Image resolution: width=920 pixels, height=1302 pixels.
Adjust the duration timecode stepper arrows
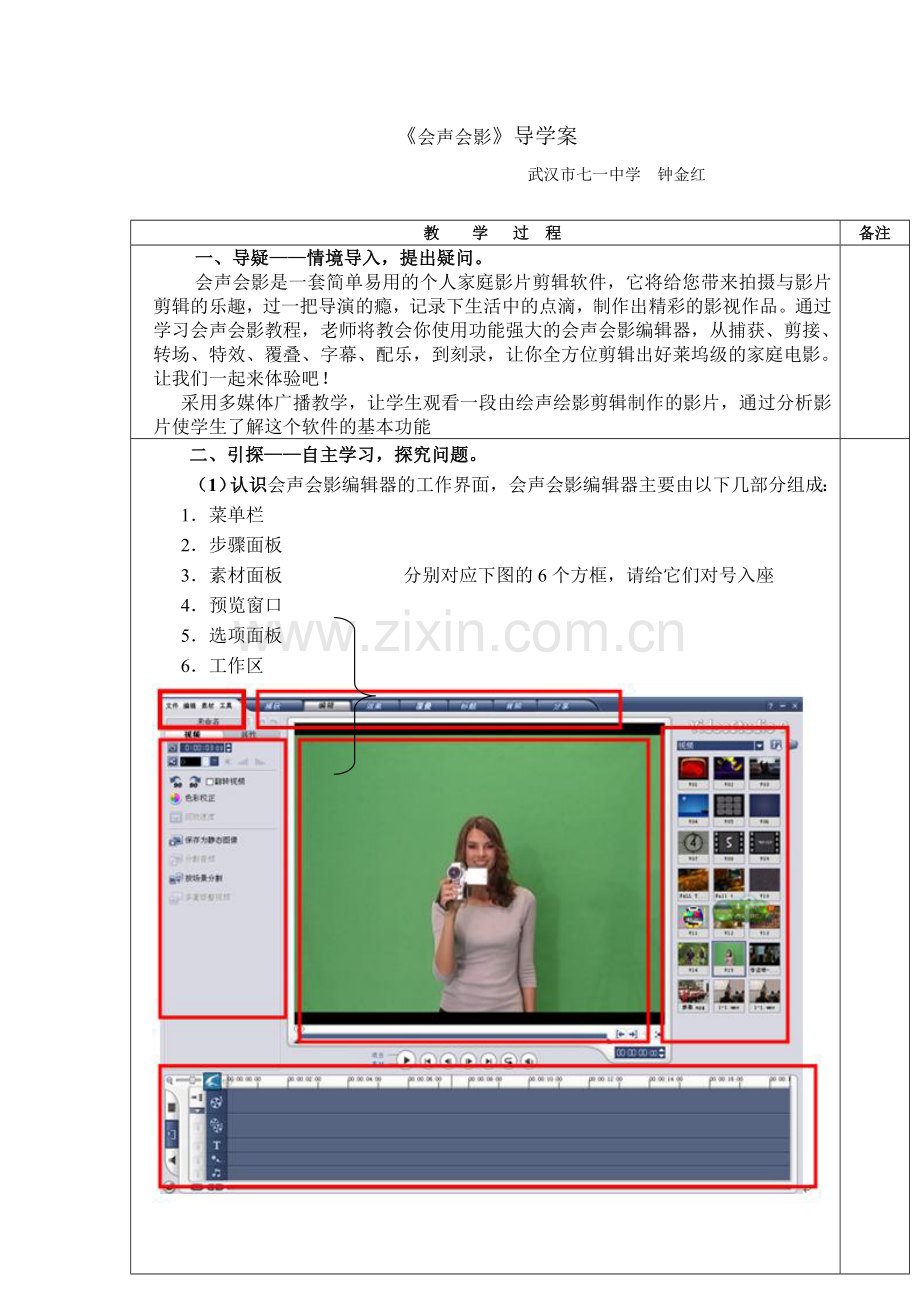tap(229, 747)
